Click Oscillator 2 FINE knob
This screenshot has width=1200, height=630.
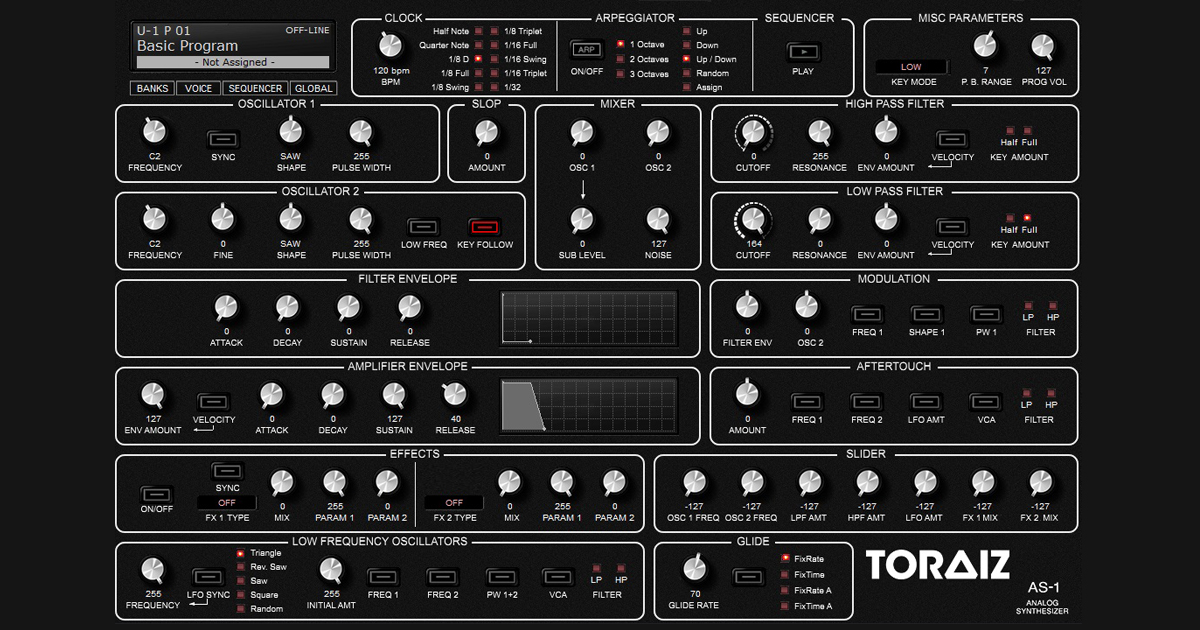[222, 217]
